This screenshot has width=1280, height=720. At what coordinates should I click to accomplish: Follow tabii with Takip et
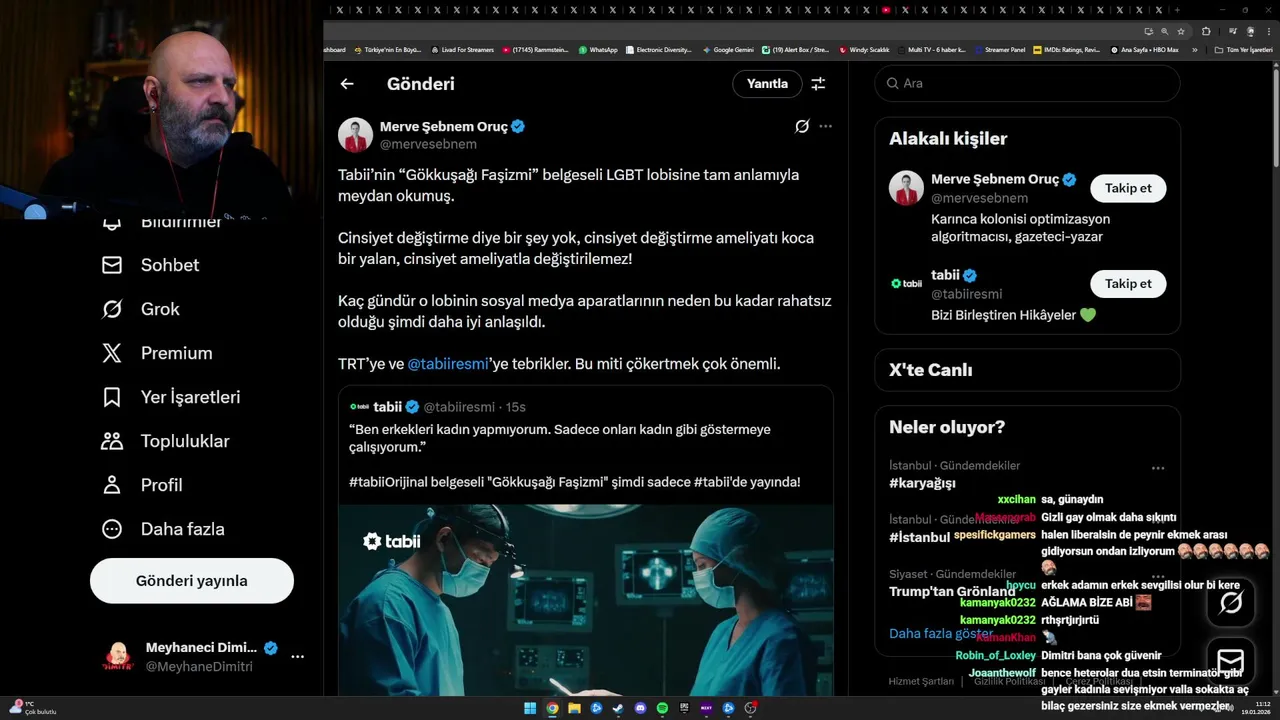[1128, 283]
